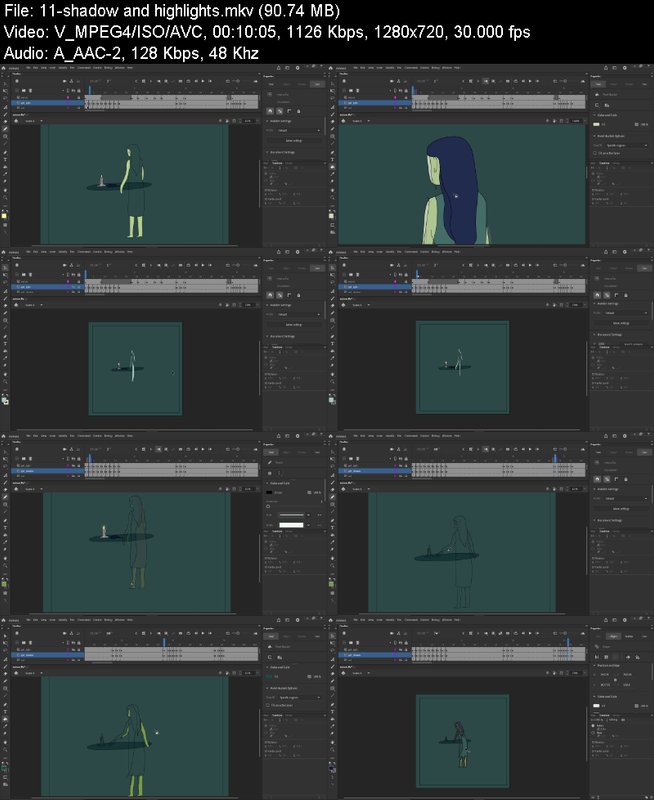654x800 pixels.
Task: Click toolbar fill swatch in close-up hair frame
Action: 332,216
